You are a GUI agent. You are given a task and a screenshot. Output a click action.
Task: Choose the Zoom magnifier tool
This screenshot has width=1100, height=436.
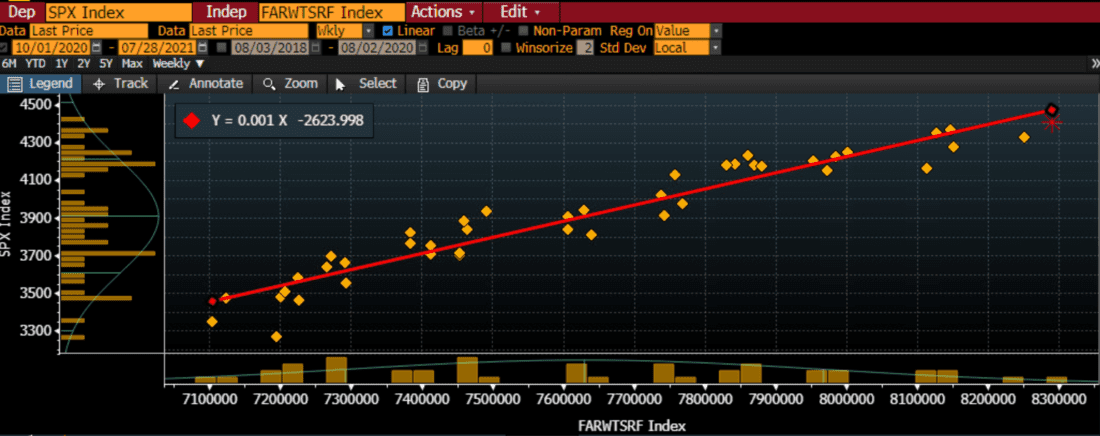(290, 84)
